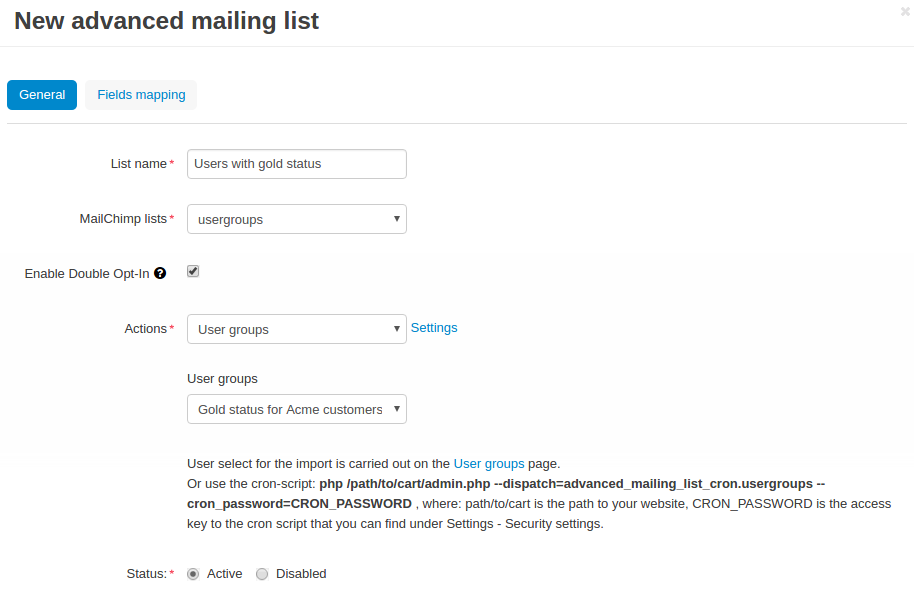Image resolution: width=914 pixels, height=589 pixels.
Task: Open the Settings link beside Actions
Action: click(434, 328)
